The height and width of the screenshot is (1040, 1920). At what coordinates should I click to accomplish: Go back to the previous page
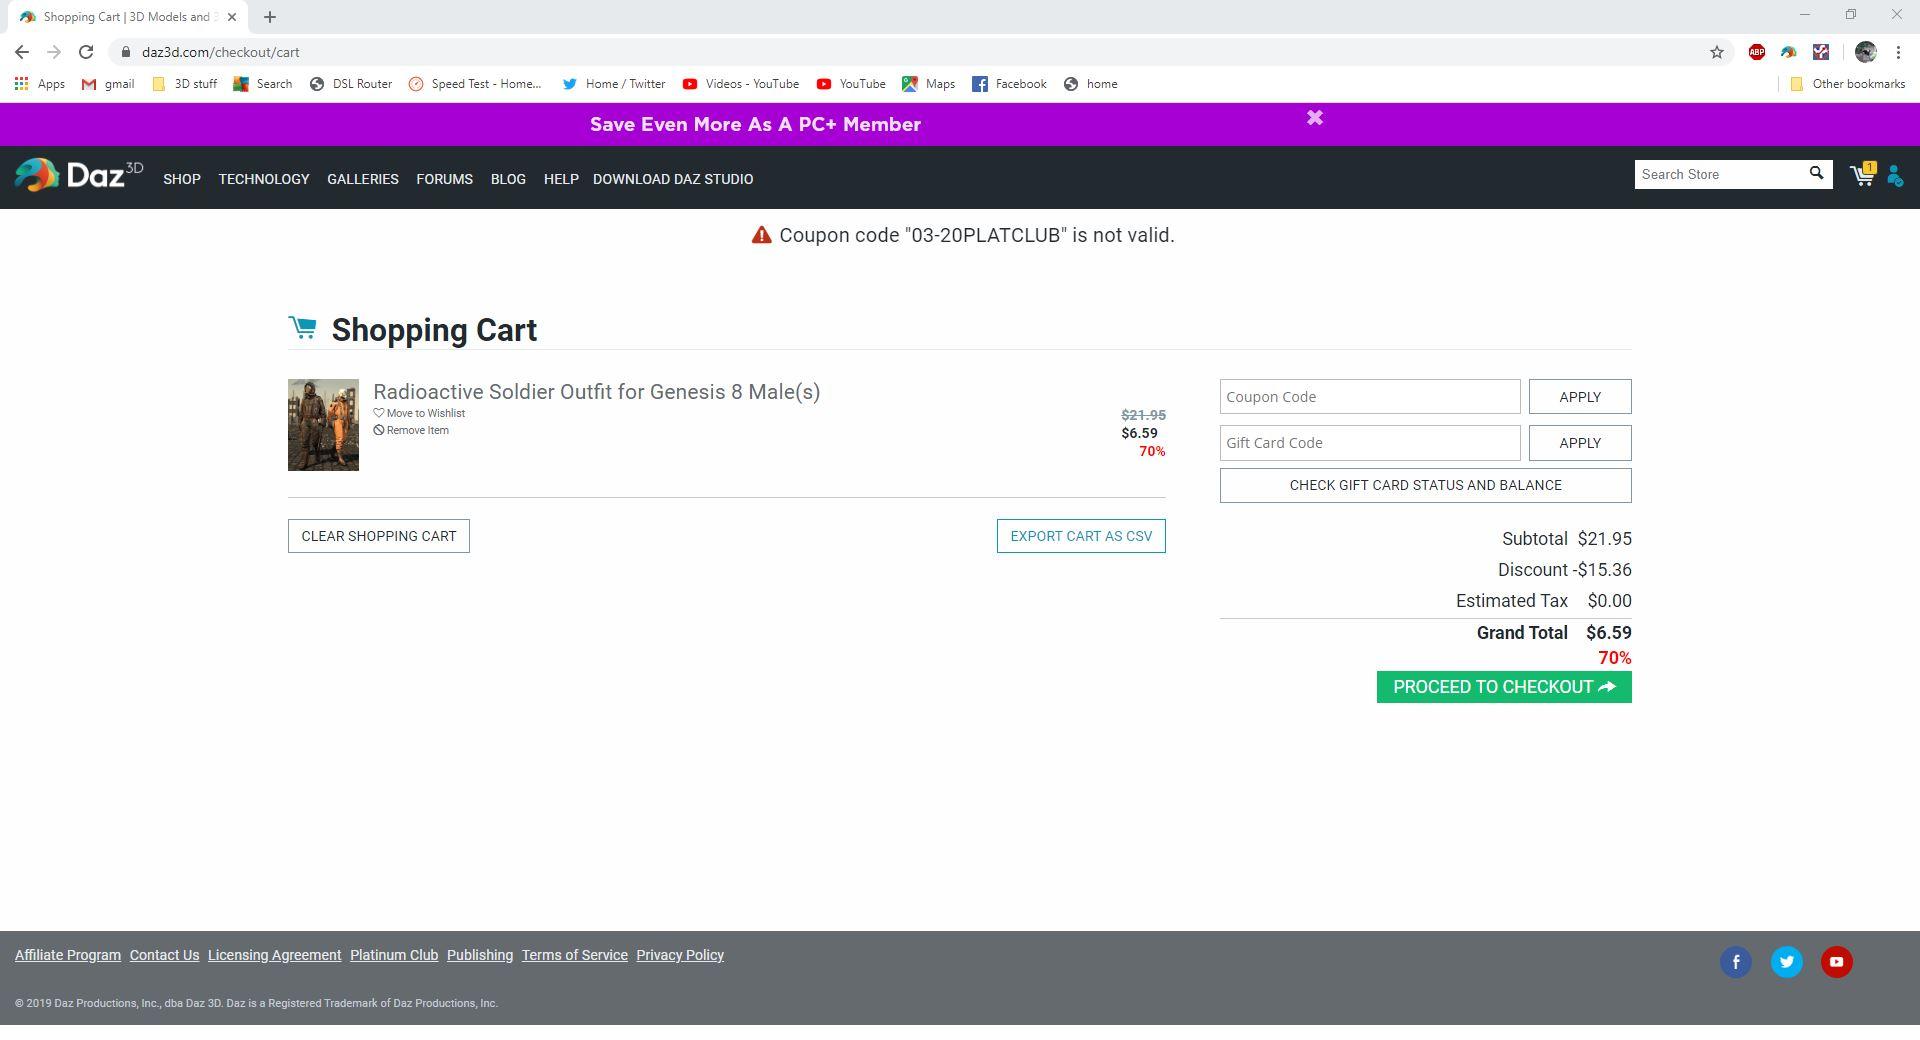point(22,52)
